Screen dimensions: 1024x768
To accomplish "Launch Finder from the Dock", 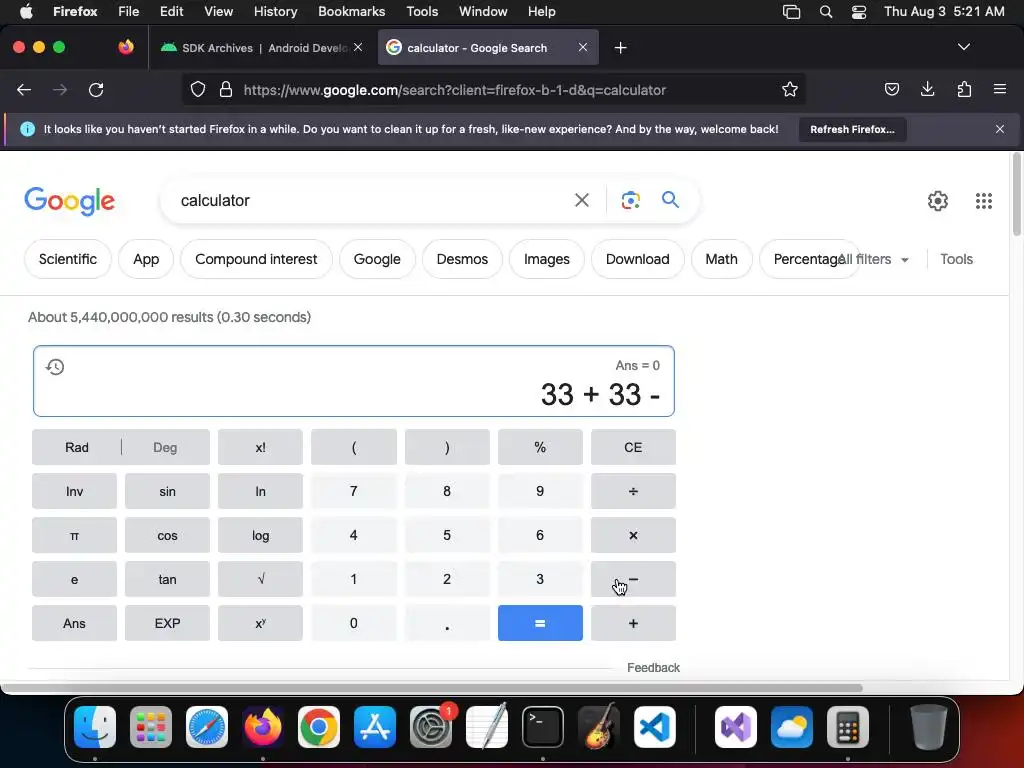I will tap(95, 727).
